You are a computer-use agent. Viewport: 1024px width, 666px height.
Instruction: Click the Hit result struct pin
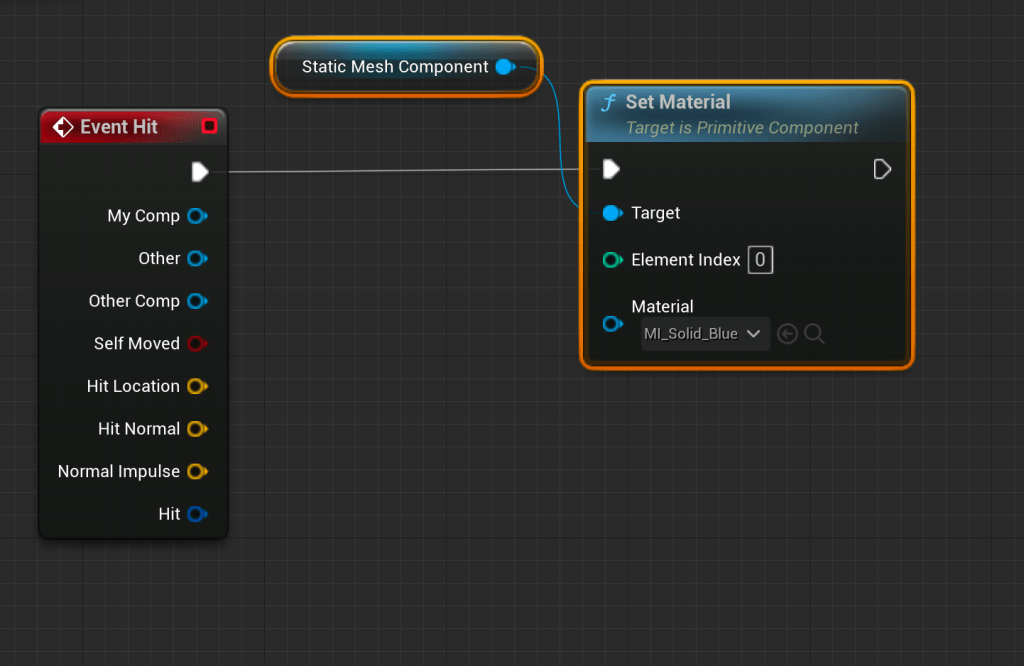pyautogui.click(x=196, y=514)
